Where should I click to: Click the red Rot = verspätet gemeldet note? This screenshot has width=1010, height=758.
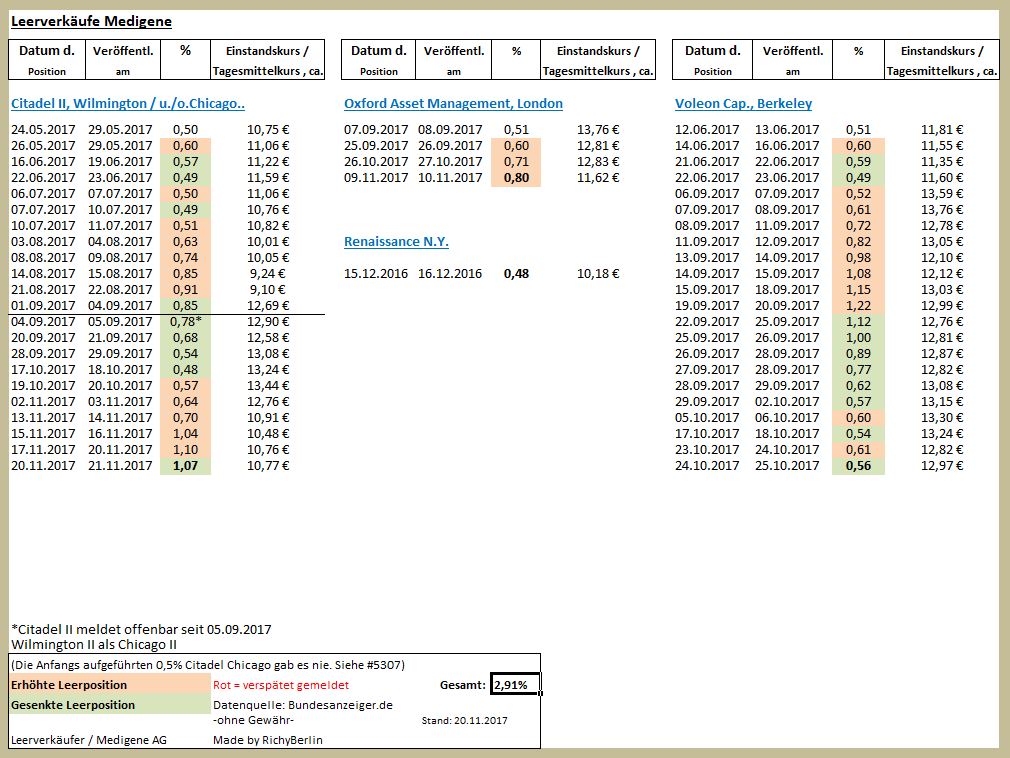pyautogui.click(x=282, y=684)
